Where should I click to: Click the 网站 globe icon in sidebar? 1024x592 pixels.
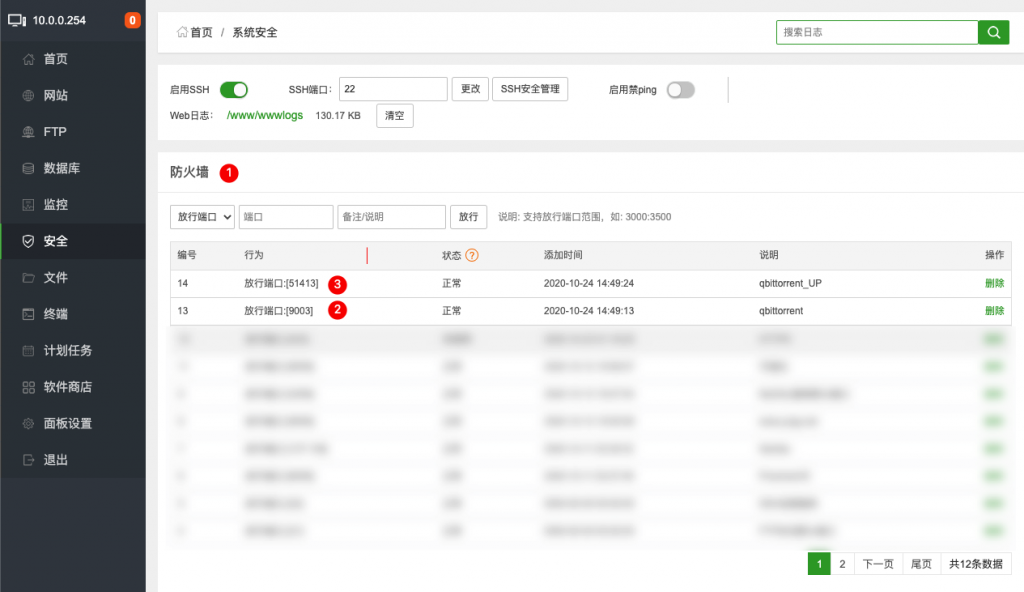28,95
